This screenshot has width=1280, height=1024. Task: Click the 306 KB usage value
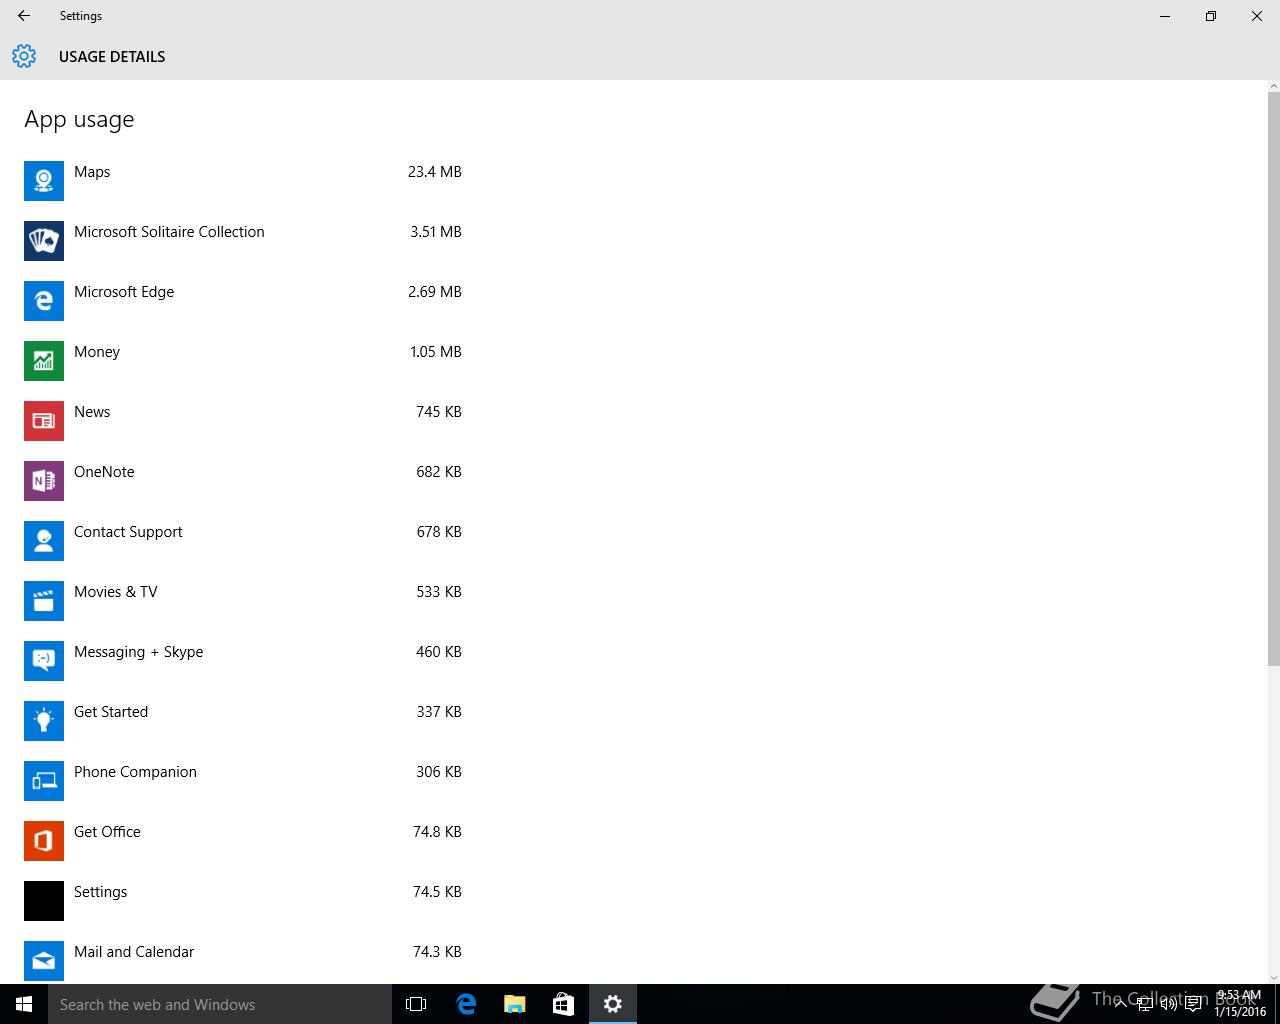point(439,772)
